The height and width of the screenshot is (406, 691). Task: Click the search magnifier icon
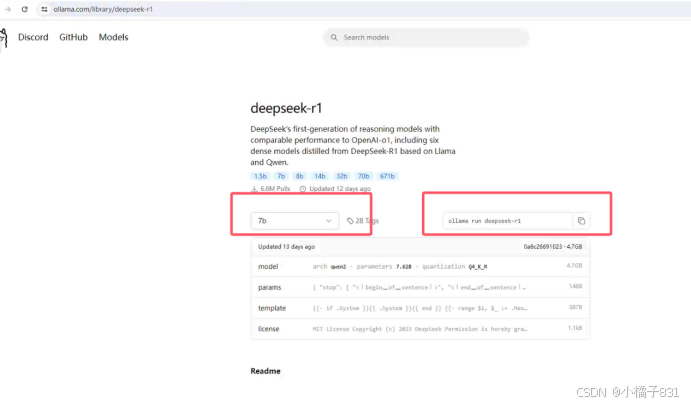point(334,37)
